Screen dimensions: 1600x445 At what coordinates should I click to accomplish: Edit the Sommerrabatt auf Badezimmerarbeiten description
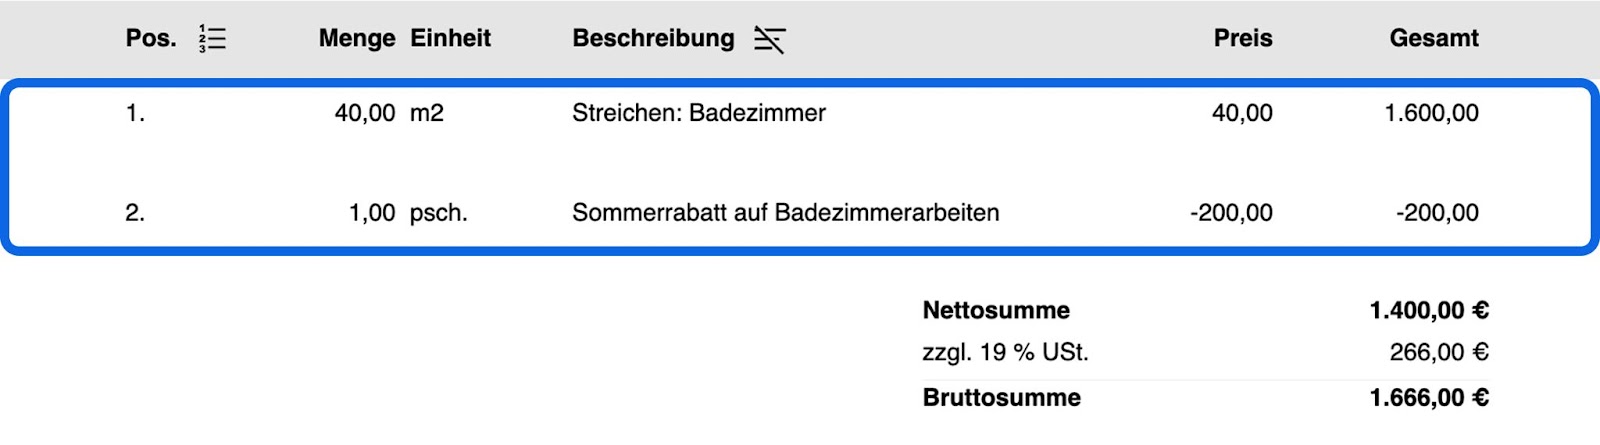(x=785, y=212)
